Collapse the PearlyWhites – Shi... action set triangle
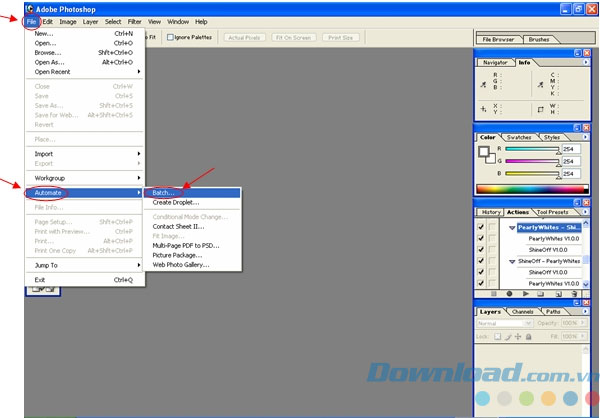The width and height of the screenshot is (600, 418). [x=512, y=228]
